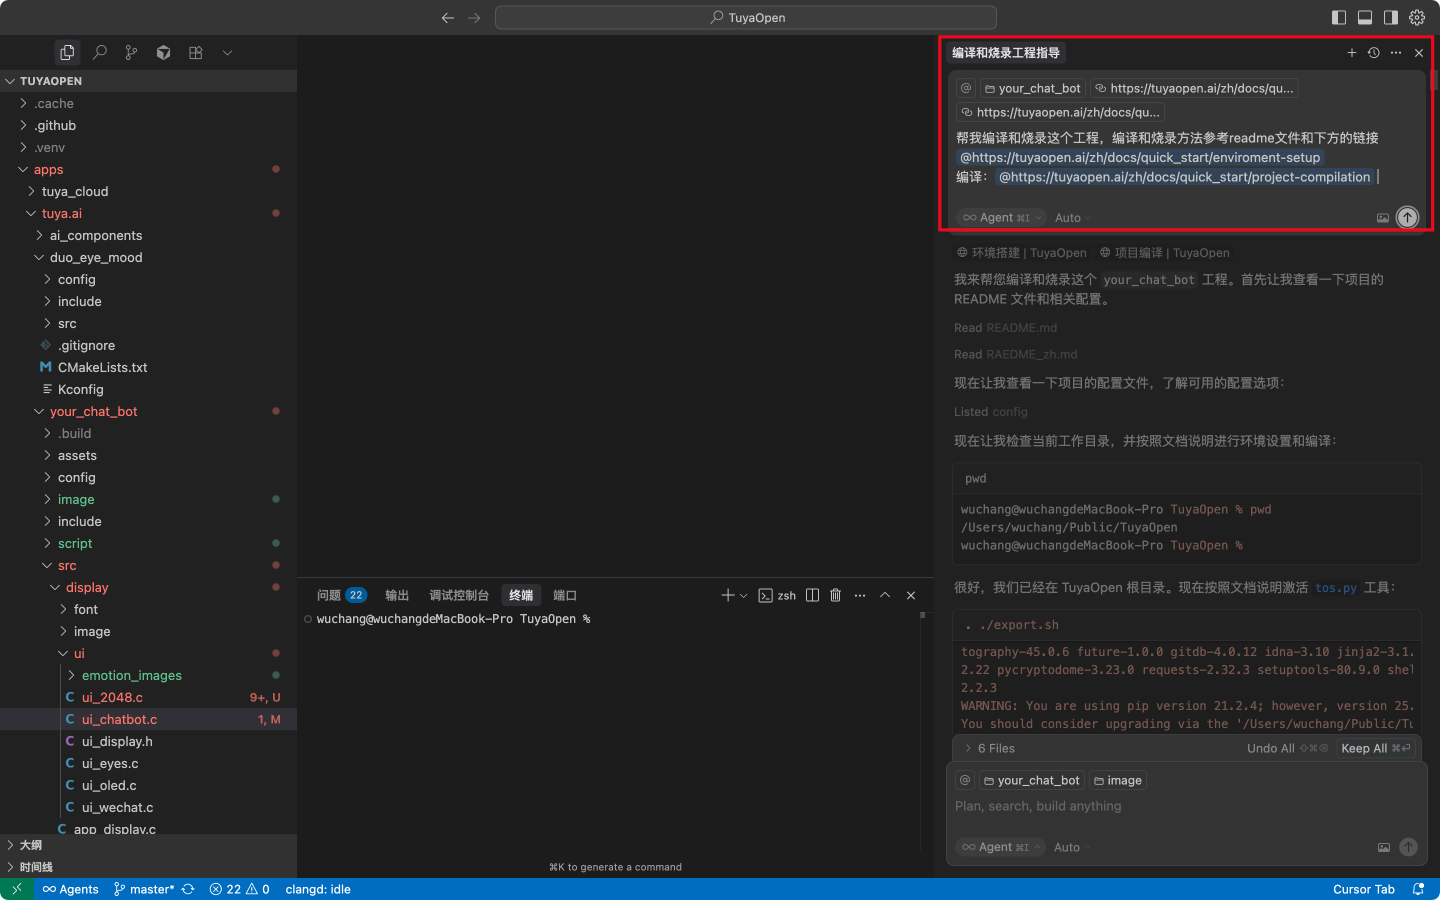
Task: Open terminal panel more actions
Action: (860, 595)
